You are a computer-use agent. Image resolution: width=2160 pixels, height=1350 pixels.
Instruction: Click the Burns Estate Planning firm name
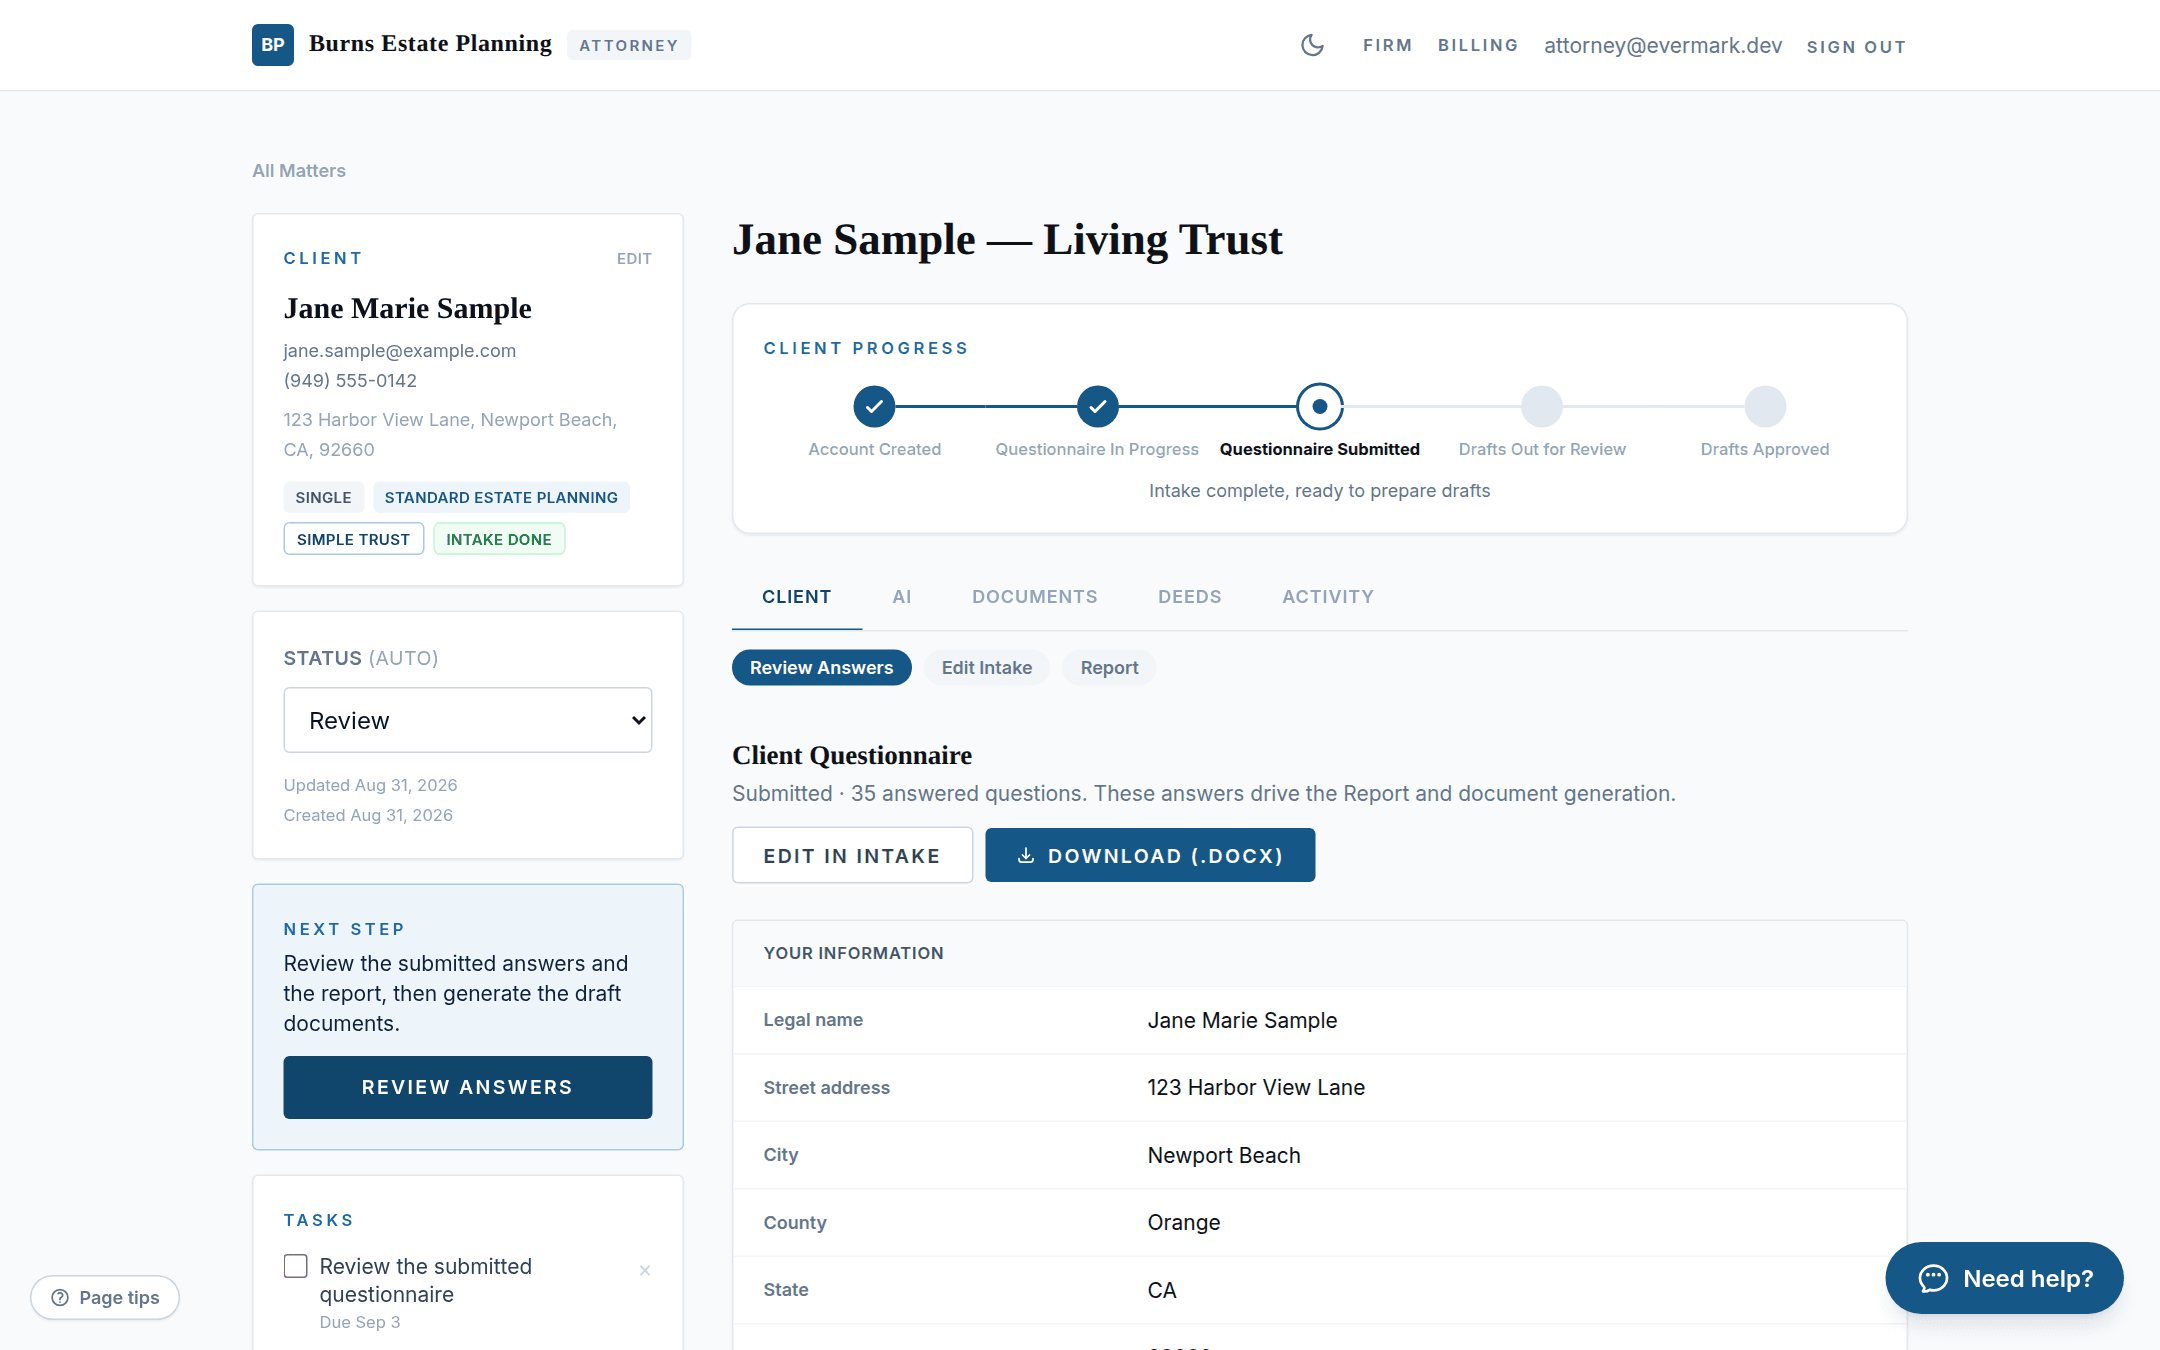coord(430,44)
